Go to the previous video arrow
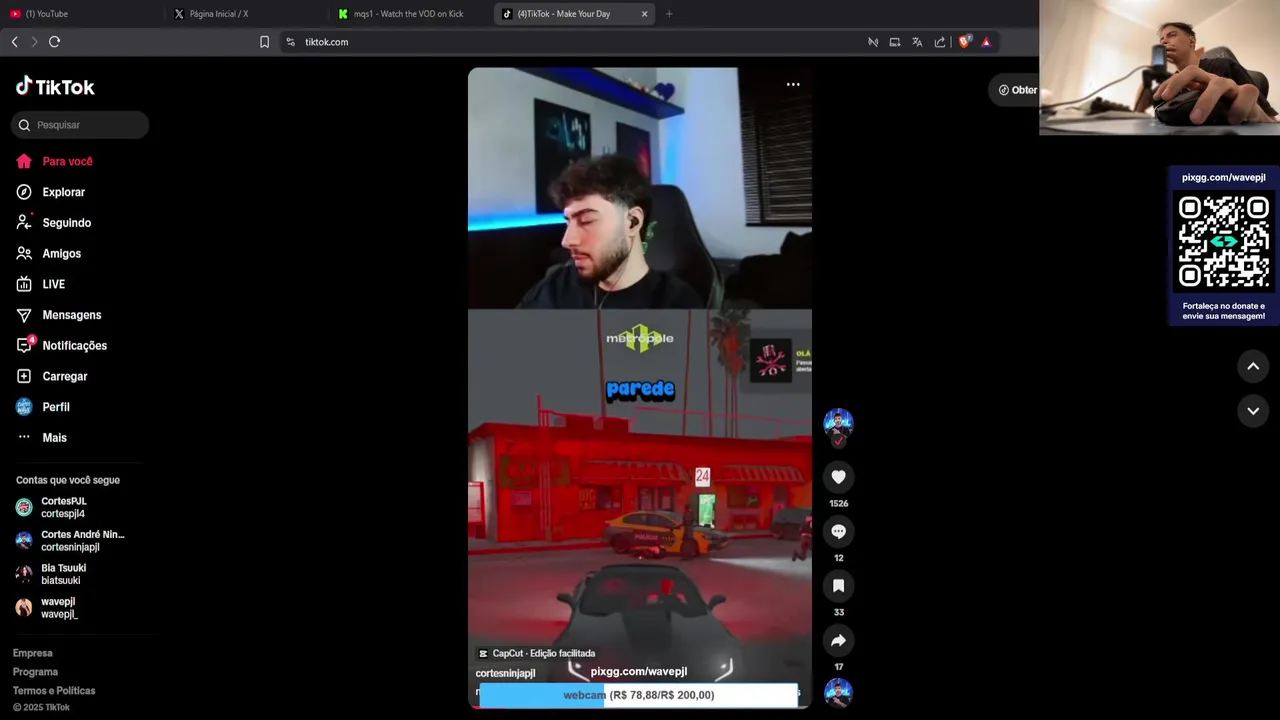 tap(1253, 367)
